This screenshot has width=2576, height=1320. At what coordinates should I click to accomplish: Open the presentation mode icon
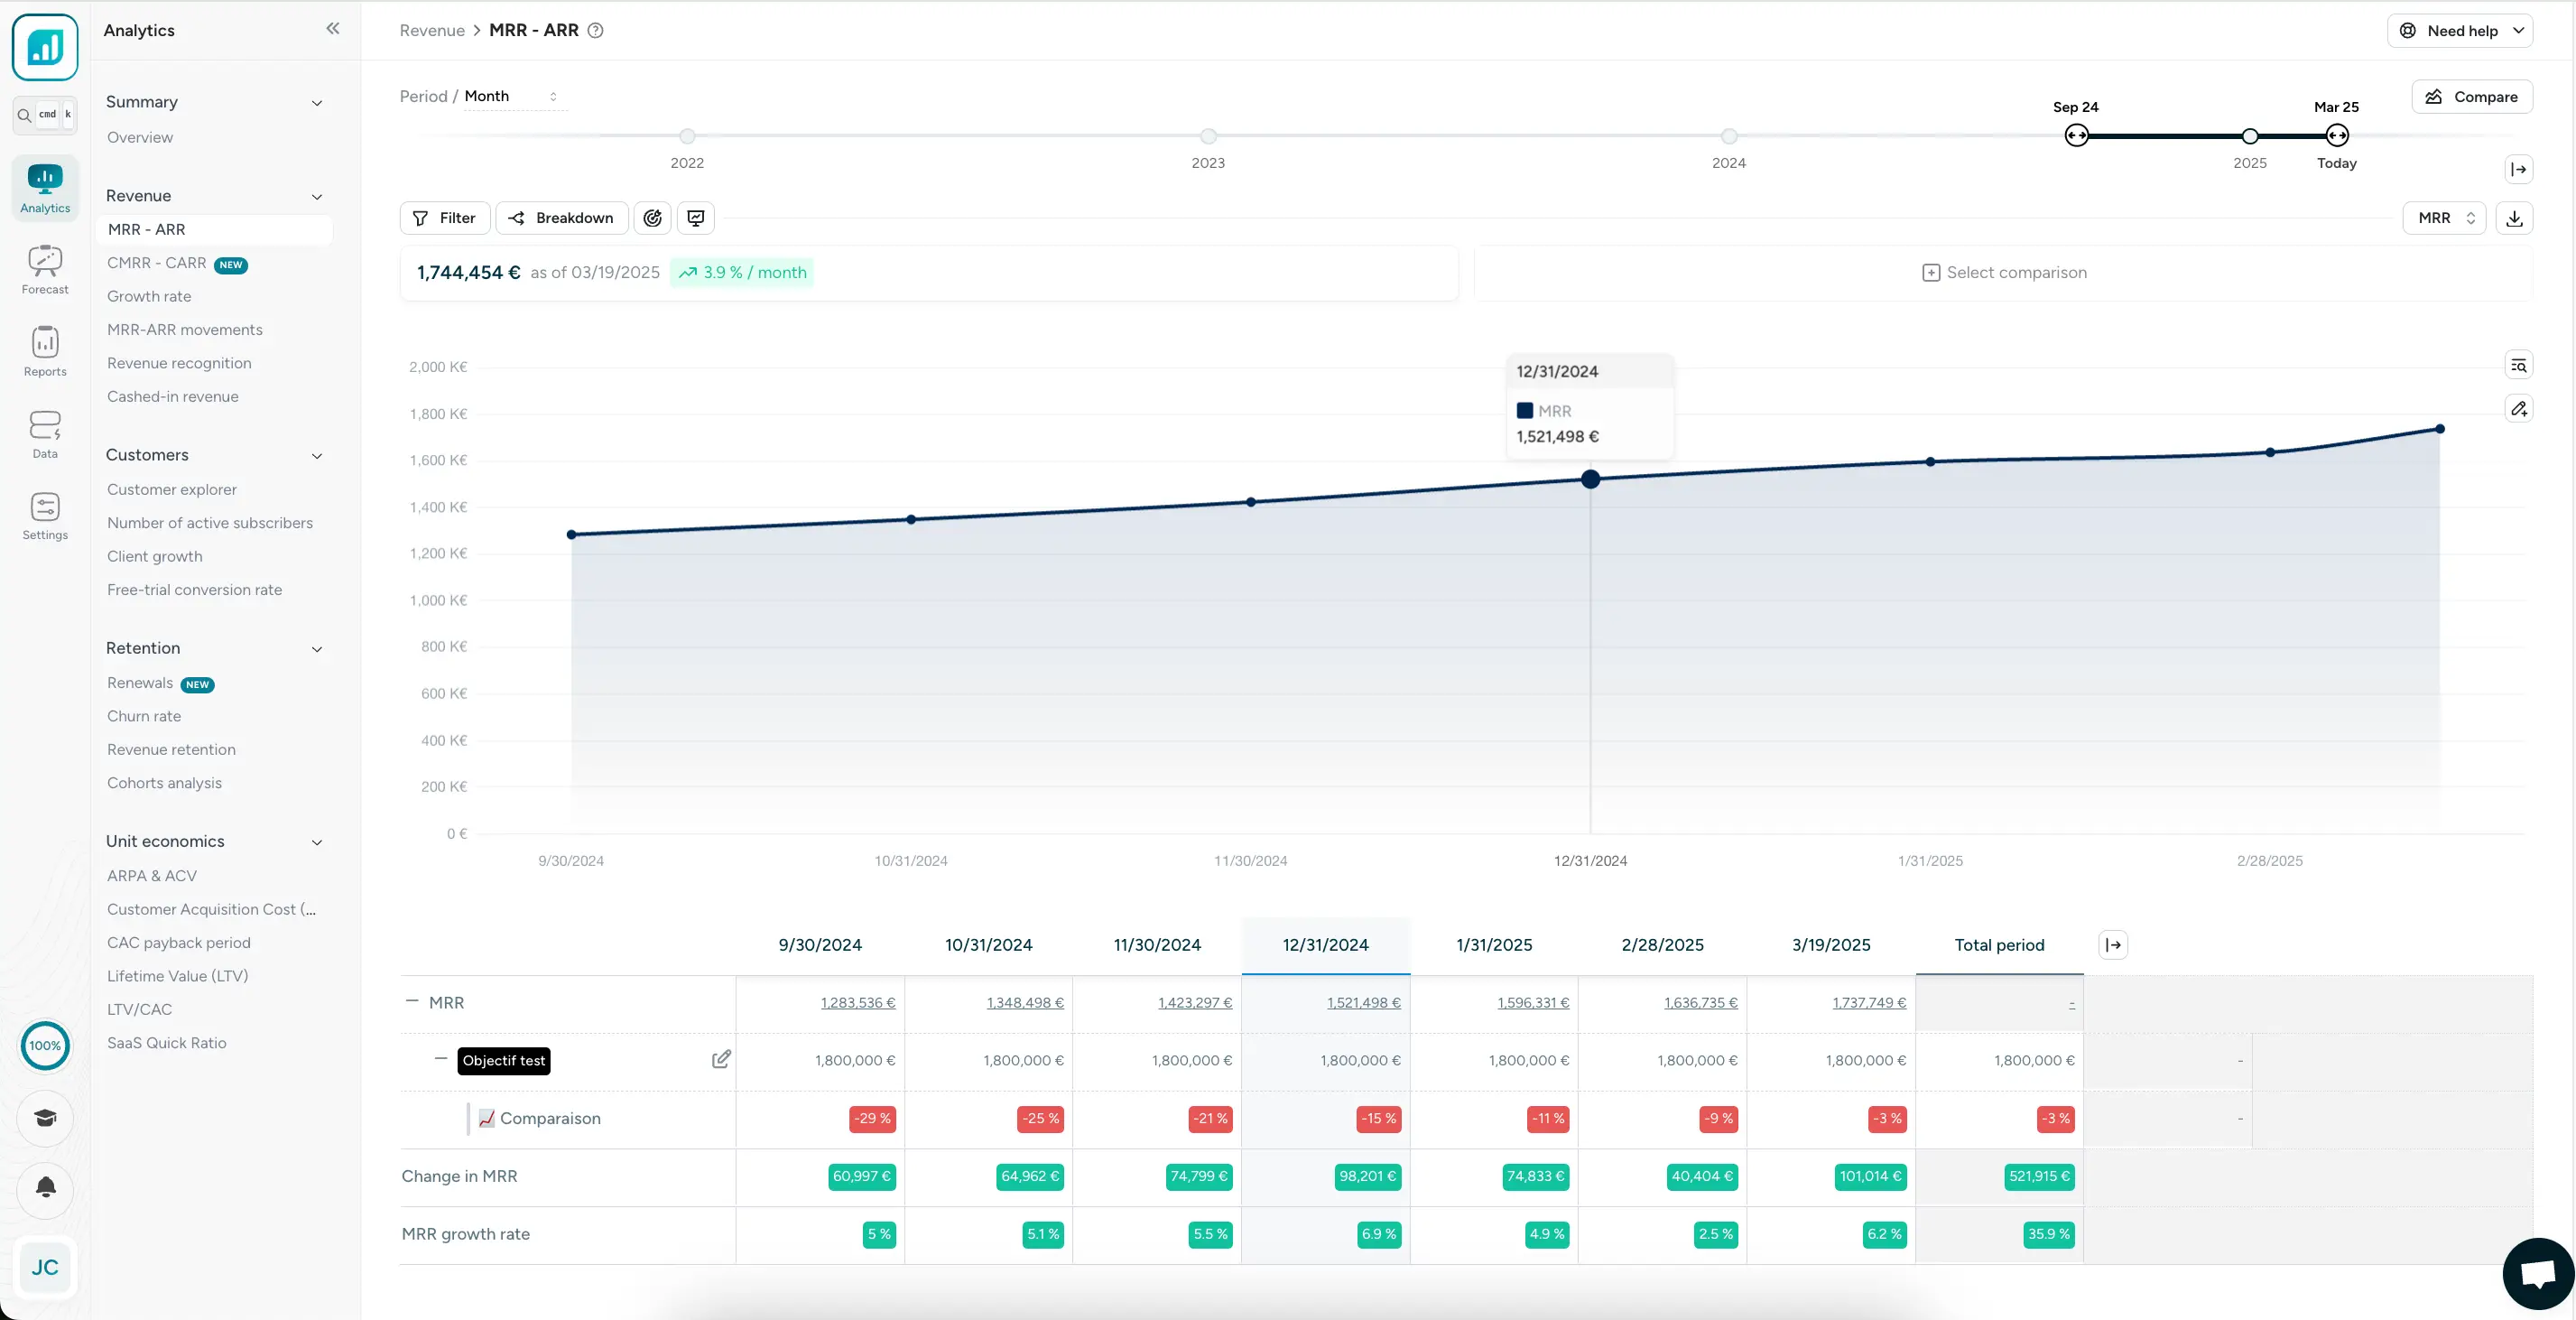(696, 218)
